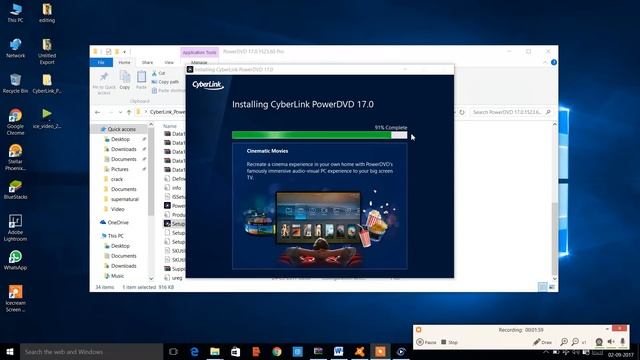Open Microsoft Edge from taskbar
The width and height of the screenshot is (640, 360).
(194, 351)
